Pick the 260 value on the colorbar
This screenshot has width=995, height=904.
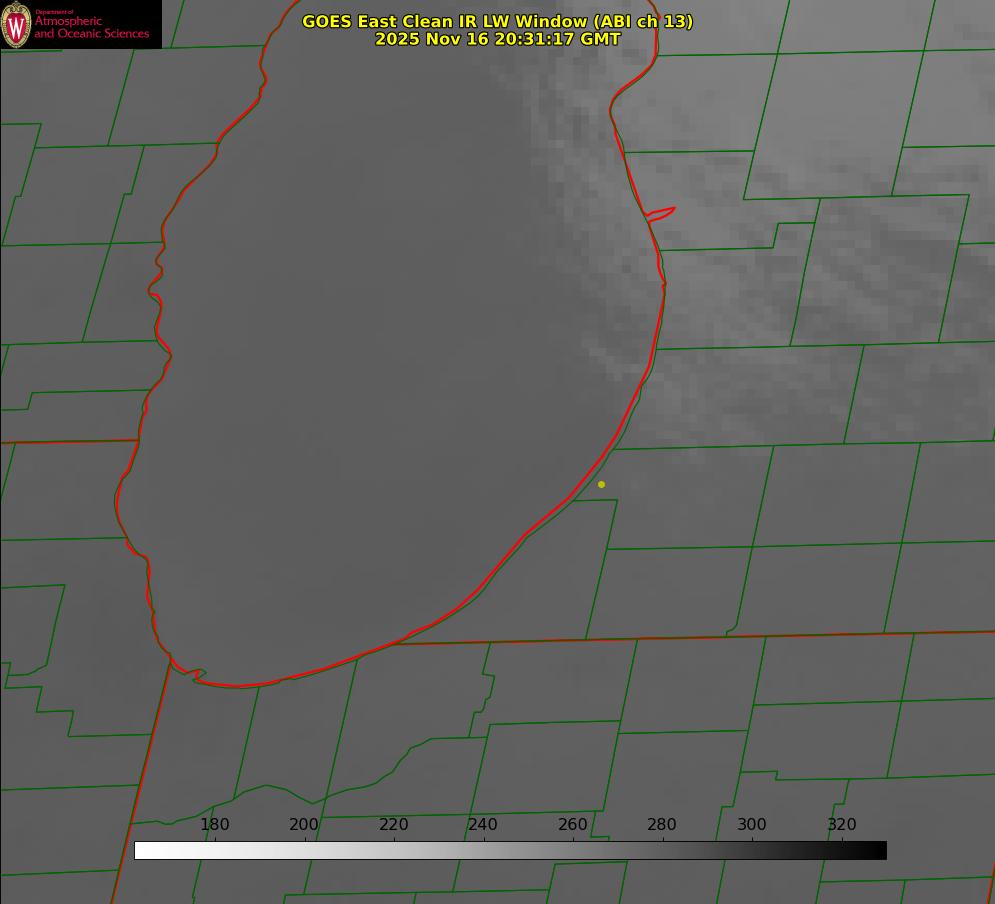click(573, 824)
